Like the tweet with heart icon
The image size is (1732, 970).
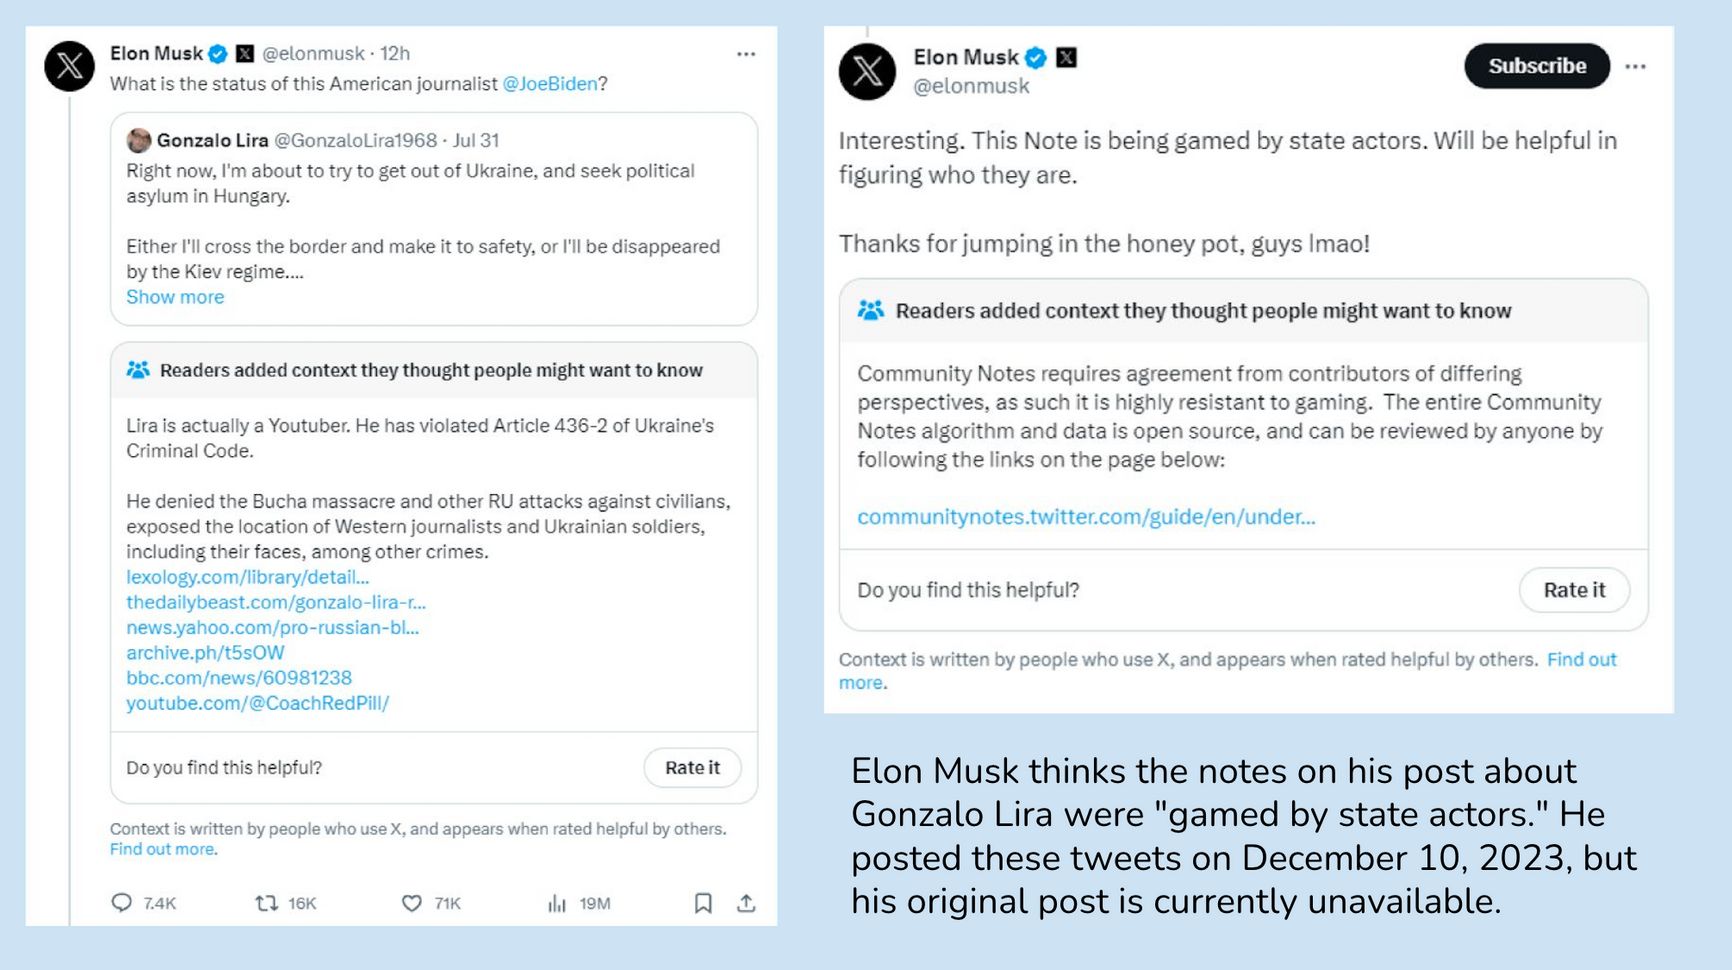(412, 903)
